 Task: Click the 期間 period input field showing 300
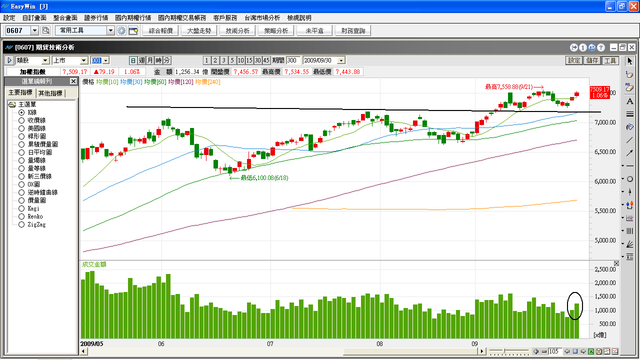click(x=293, y=60)
